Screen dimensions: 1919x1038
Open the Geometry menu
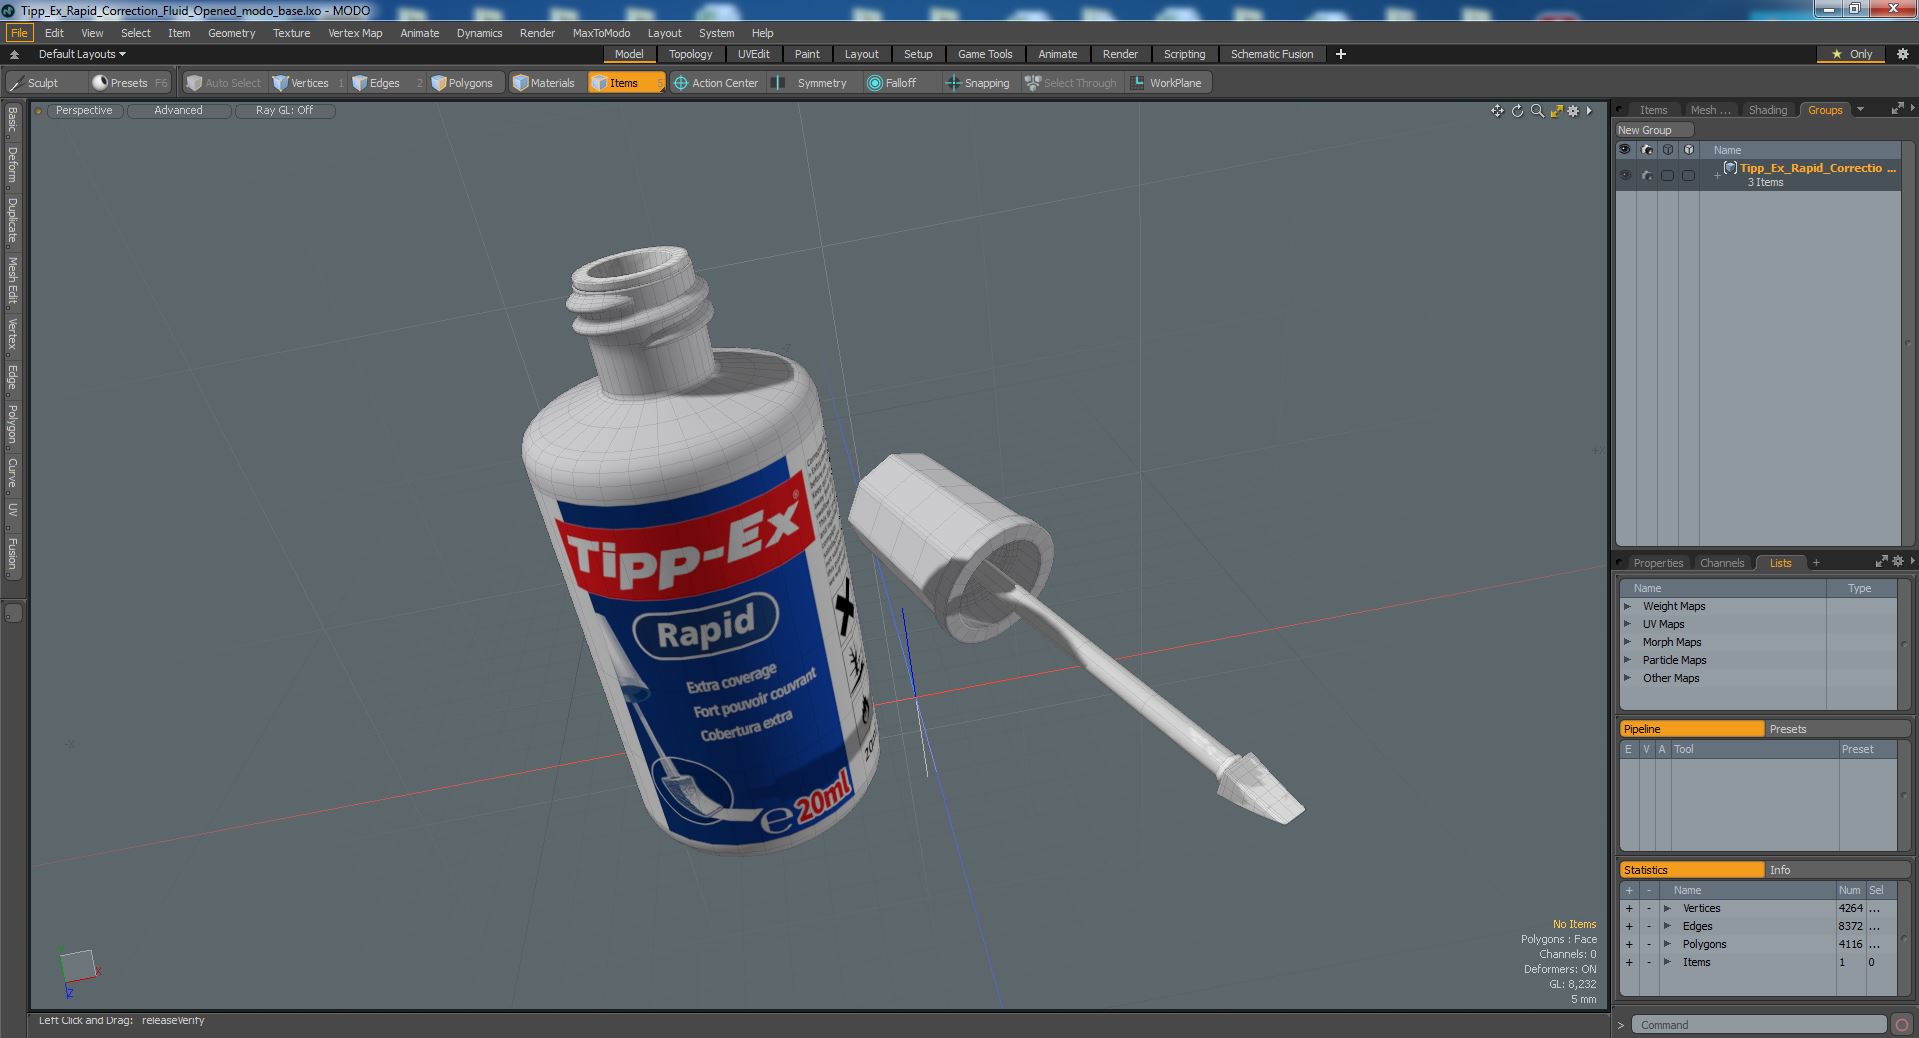click(x=231, y=33)
